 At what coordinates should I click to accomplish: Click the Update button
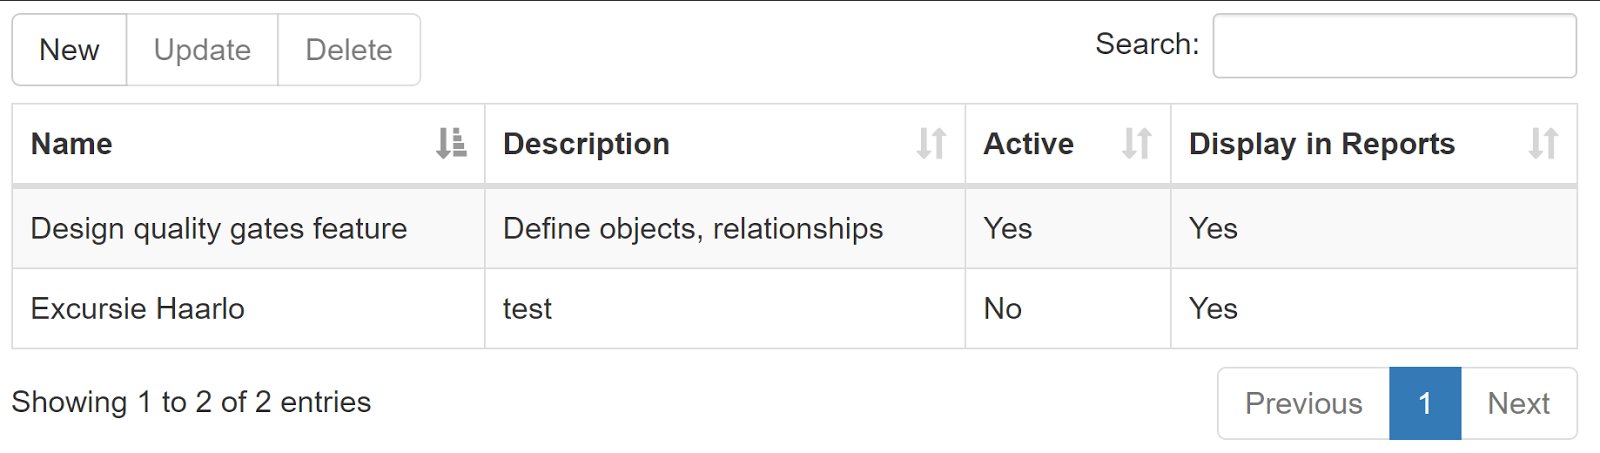click(x=202, y=50)
